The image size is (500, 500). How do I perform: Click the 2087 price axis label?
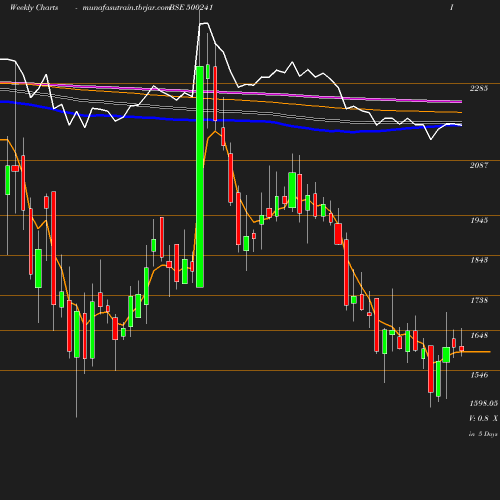pos(479,165)
